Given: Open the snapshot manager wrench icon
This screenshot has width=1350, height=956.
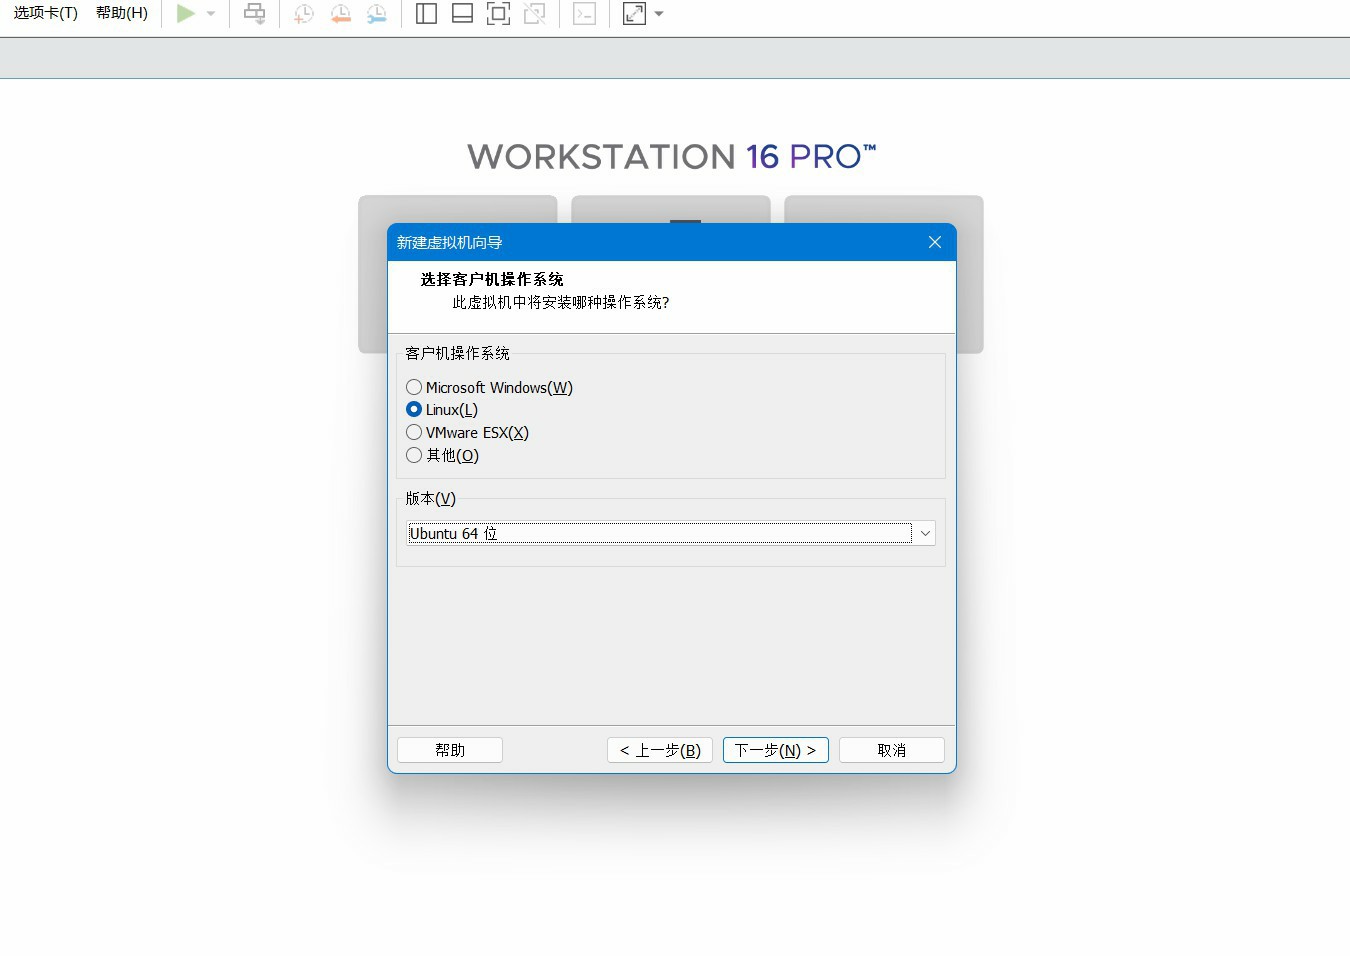Looking at the screenshot, I should [x=377, y=14].
